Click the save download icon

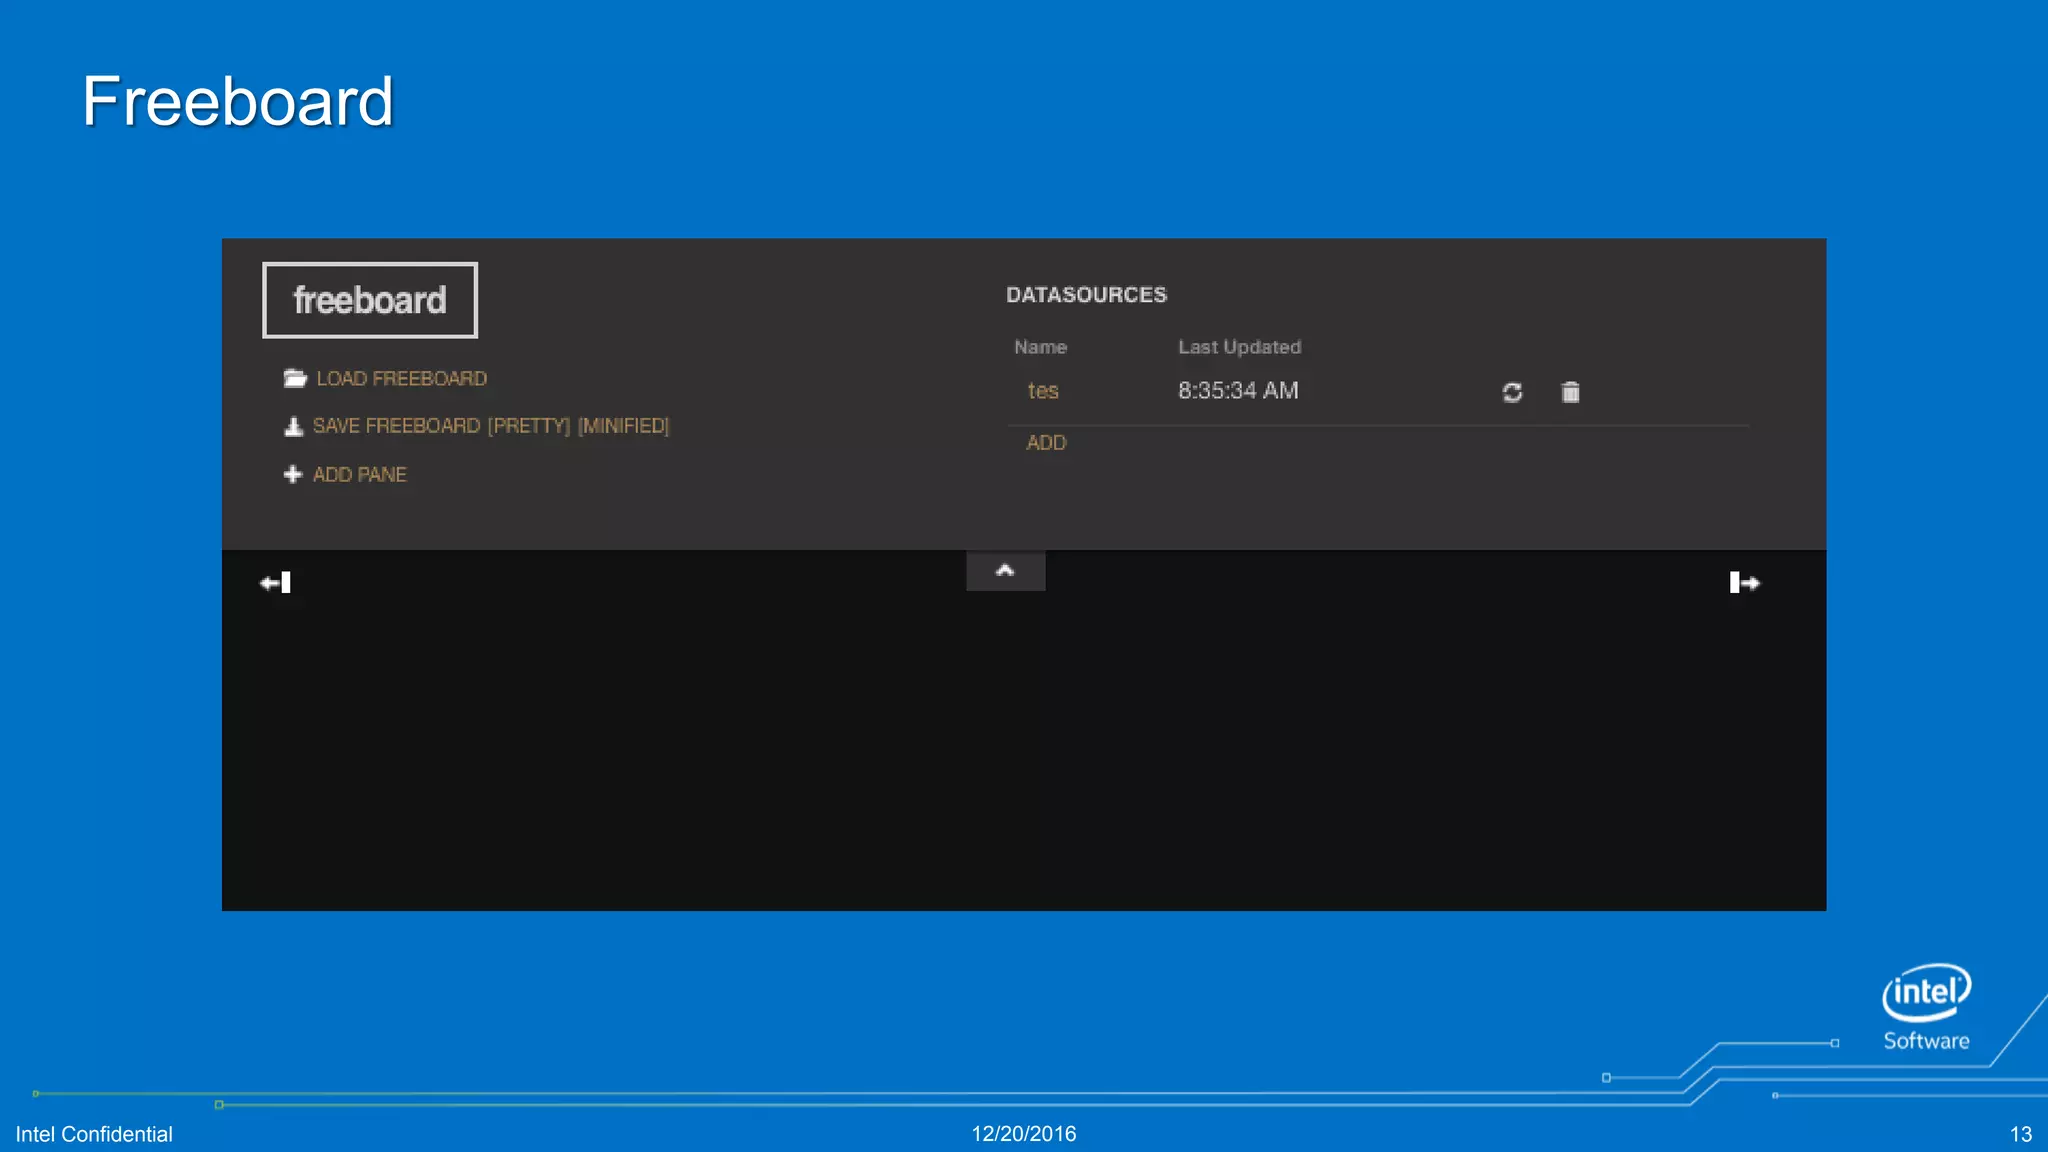click(293, 427)
